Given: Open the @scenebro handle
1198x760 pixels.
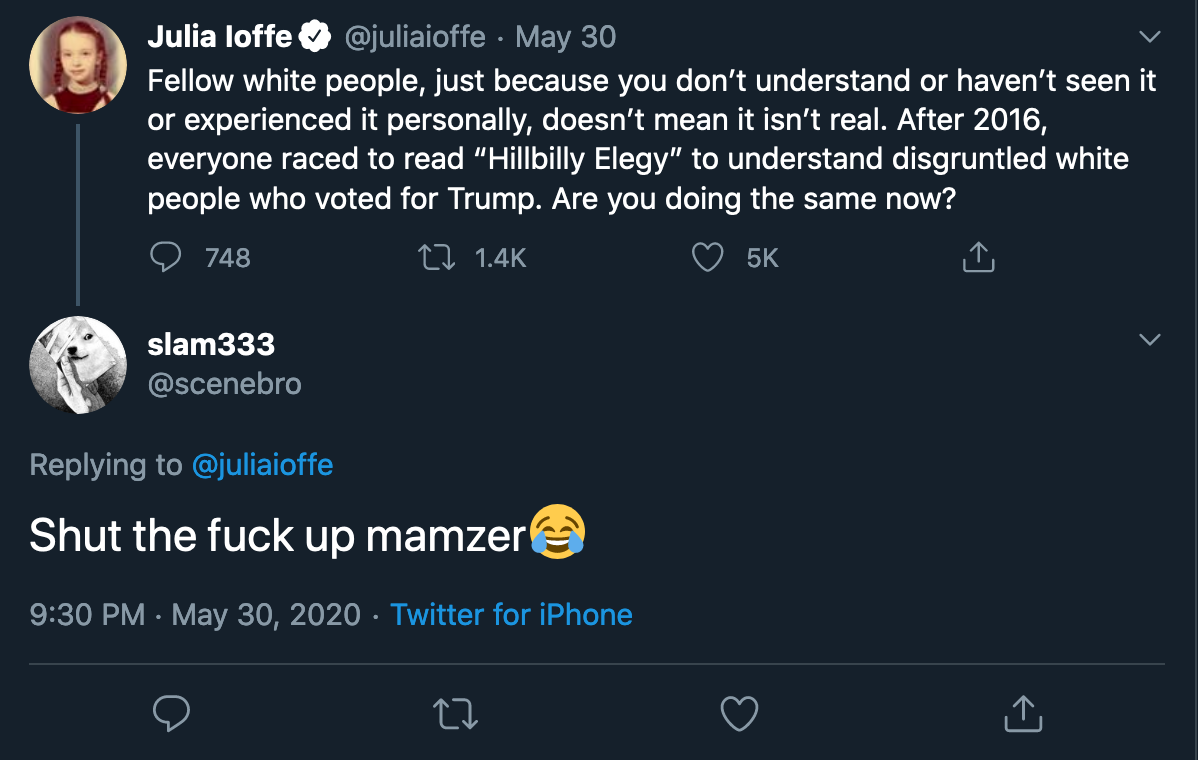Looking at the screenshot, I should (224, 383).
